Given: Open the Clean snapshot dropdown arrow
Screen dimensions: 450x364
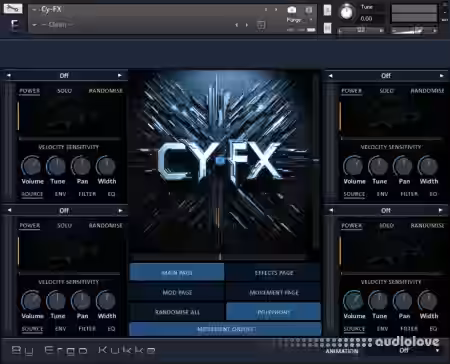Looking at the screenshot, I should [x=35, y=25].
